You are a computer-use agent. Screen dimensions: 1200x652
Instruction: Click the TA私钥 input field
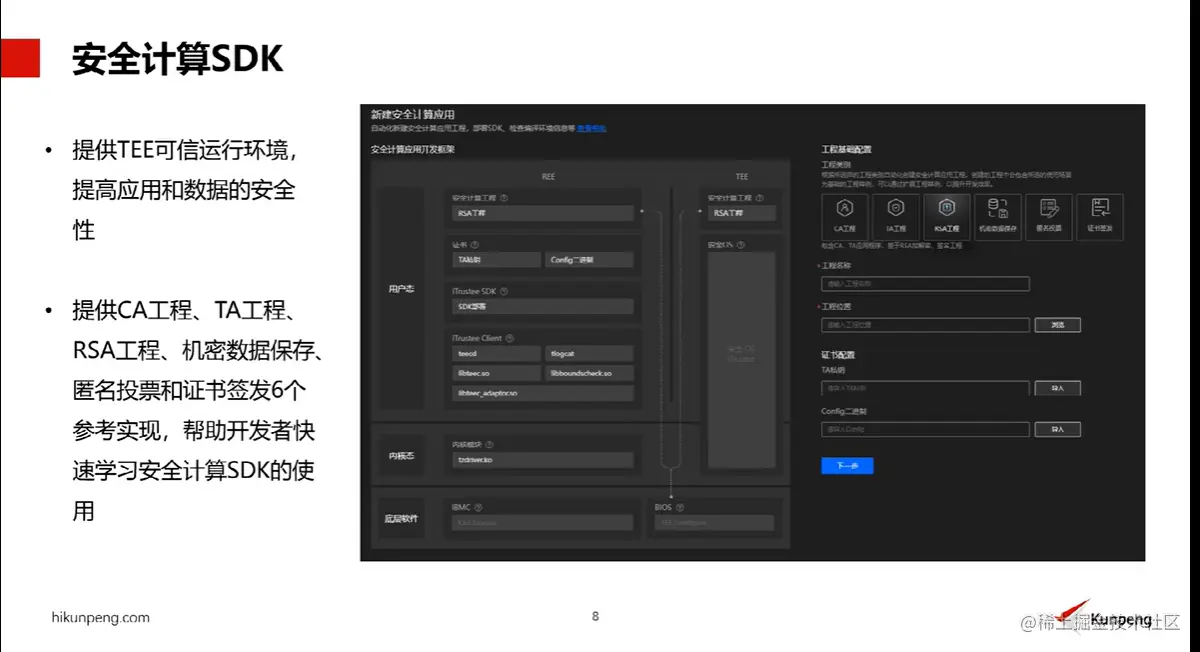point(925,388)
